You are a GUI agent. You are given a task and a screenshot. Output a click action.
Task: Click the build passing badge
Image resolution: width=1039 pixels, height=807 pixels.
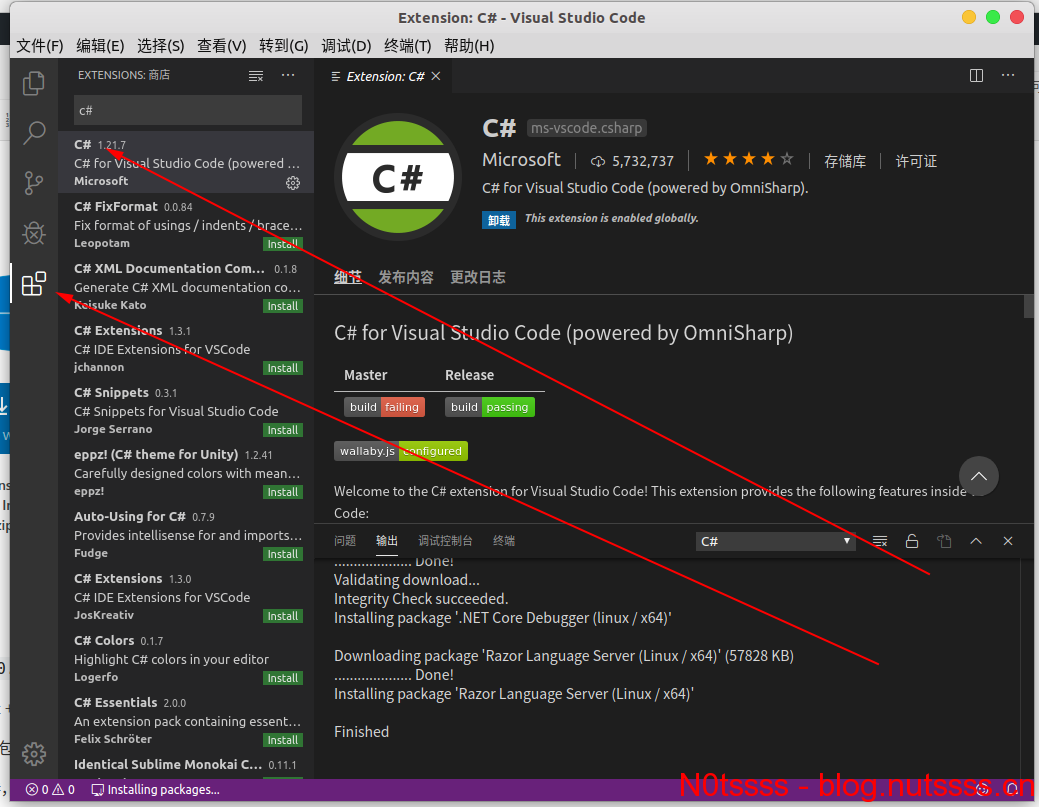point(490,407)
